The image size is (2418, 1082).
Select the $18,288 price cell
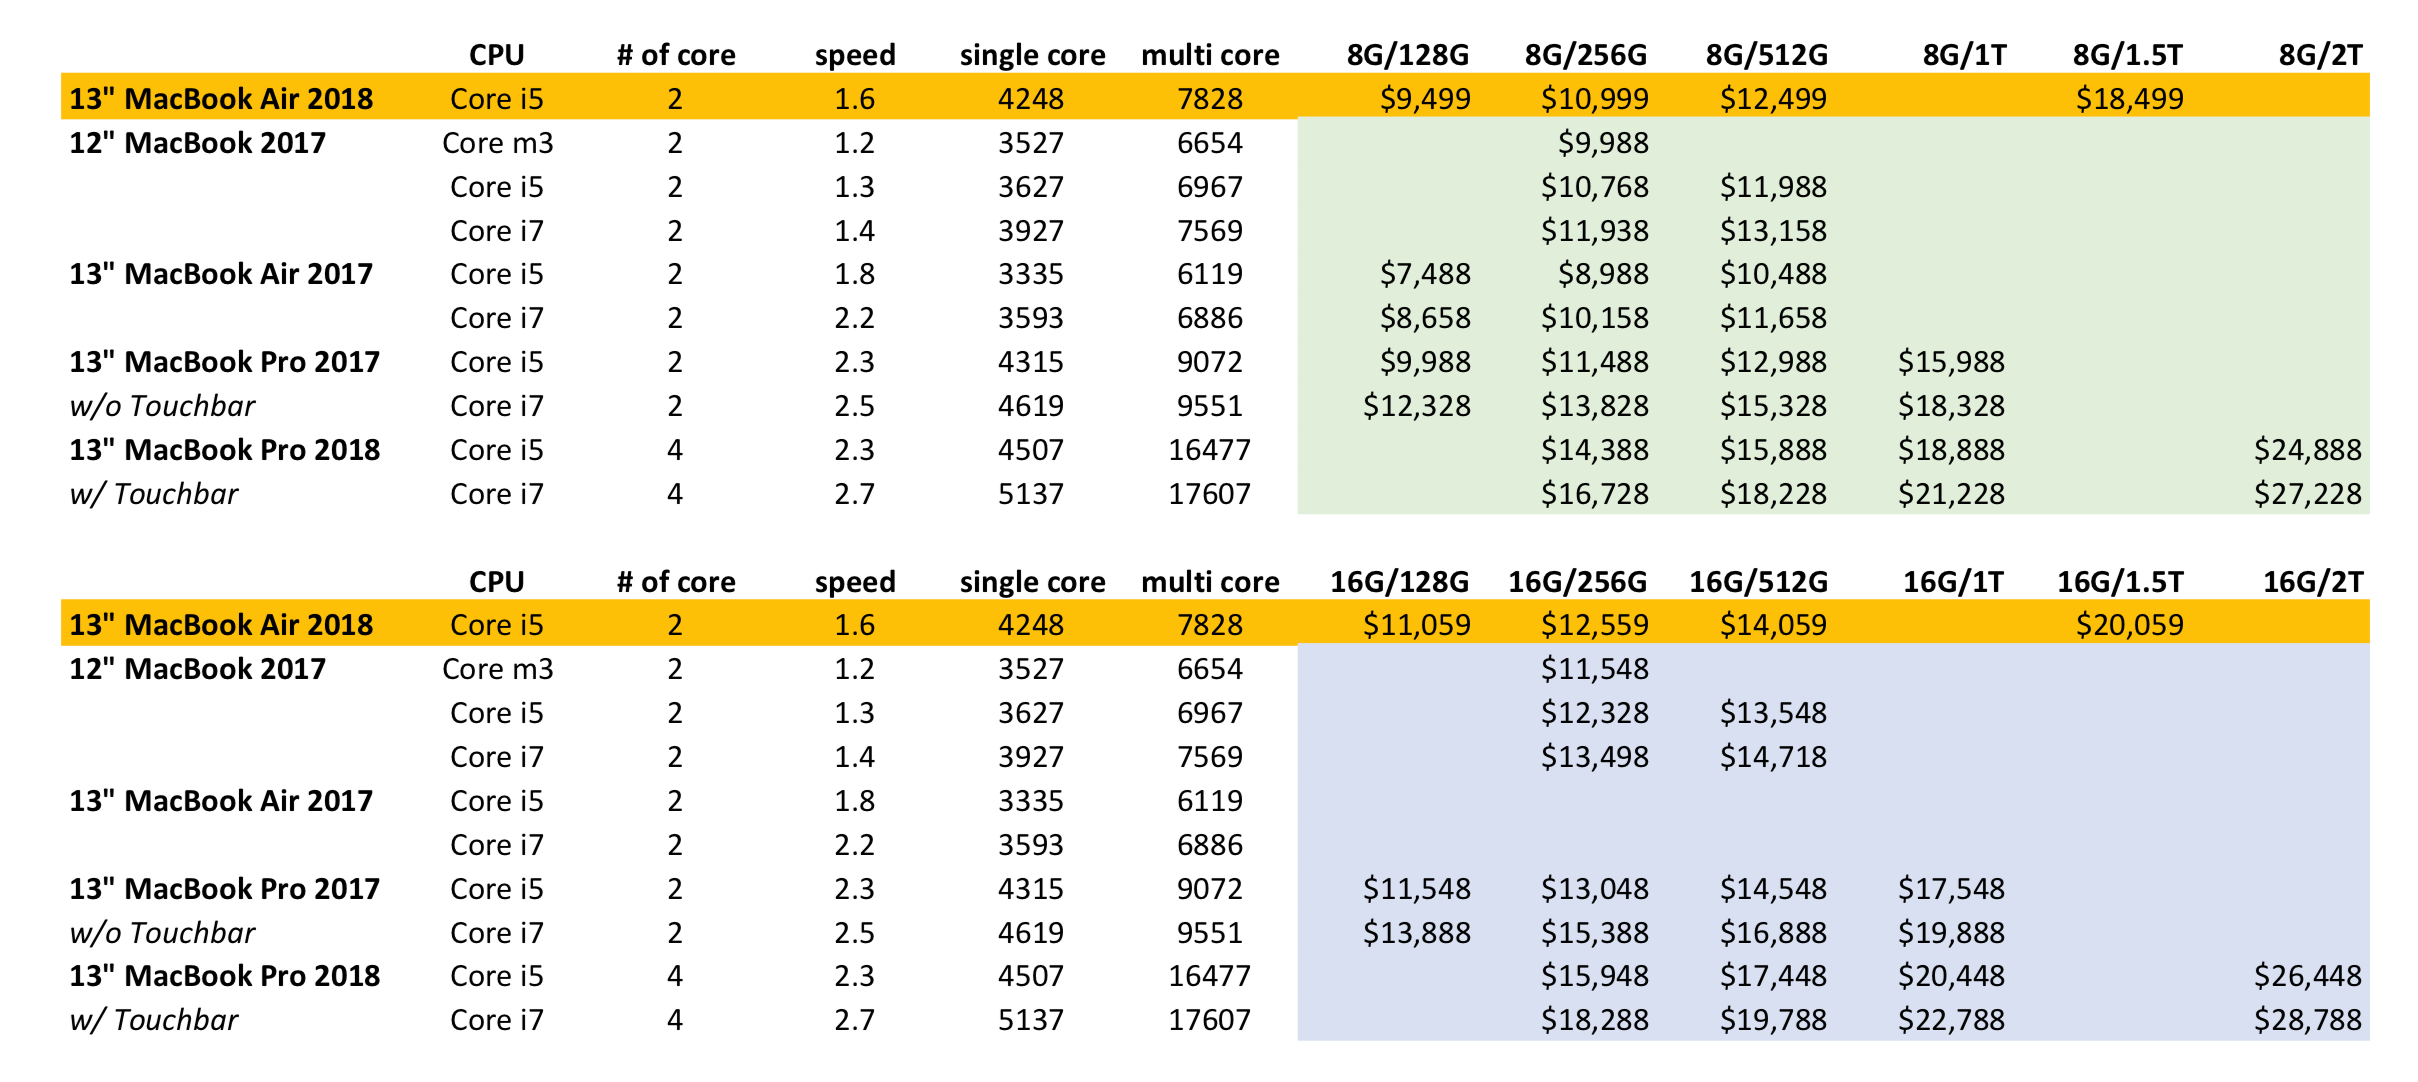(1595, 1020)
